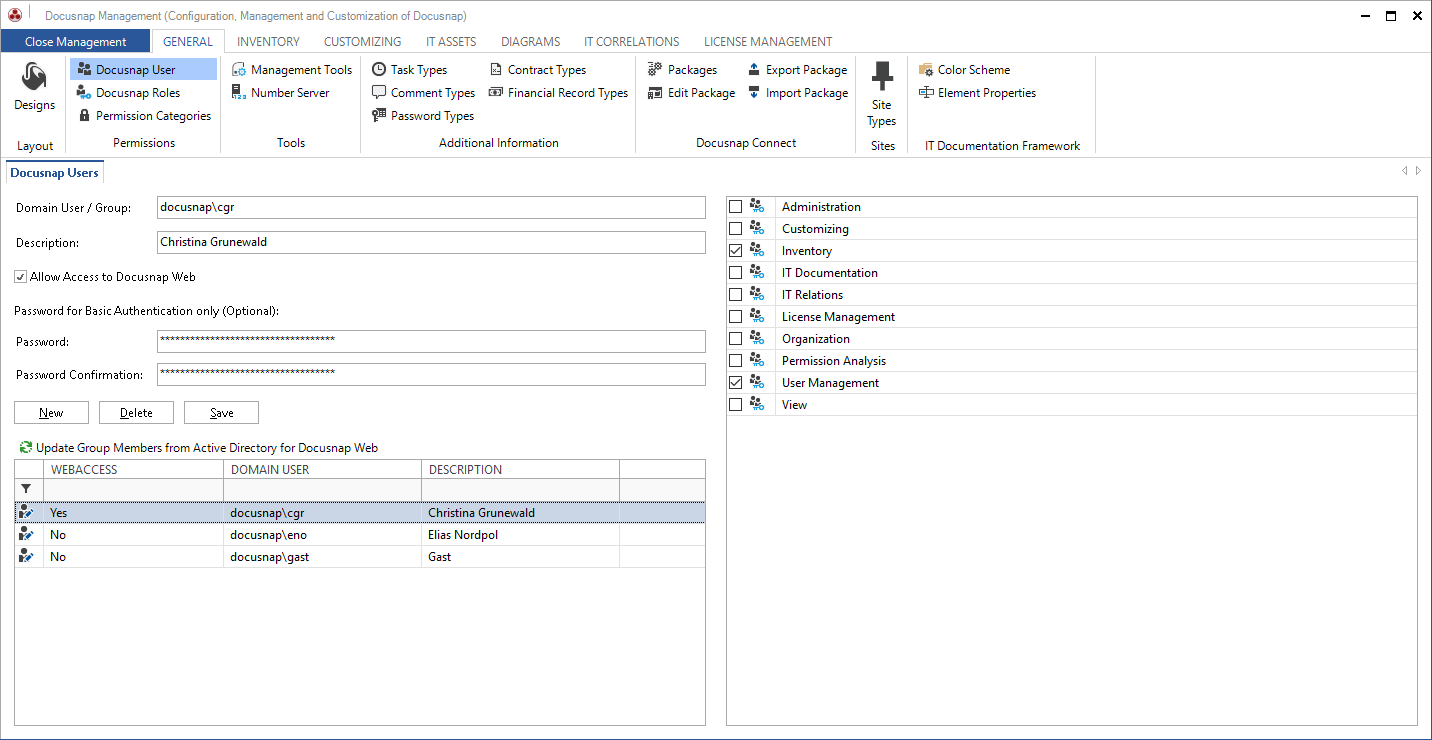The height and width of the screenshot is (740, 1432).
Task: Check the Permission Analysis role
Action: point(736,361)
